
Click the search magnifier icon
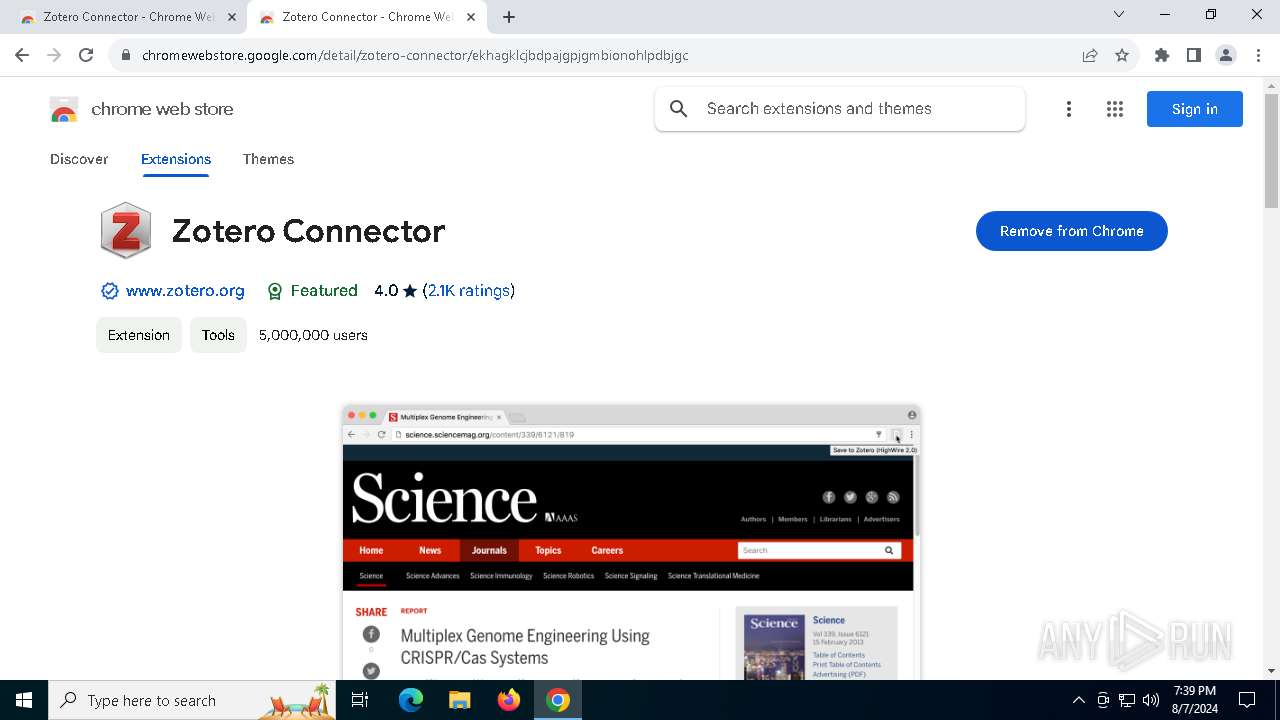(x=679, y=109)
